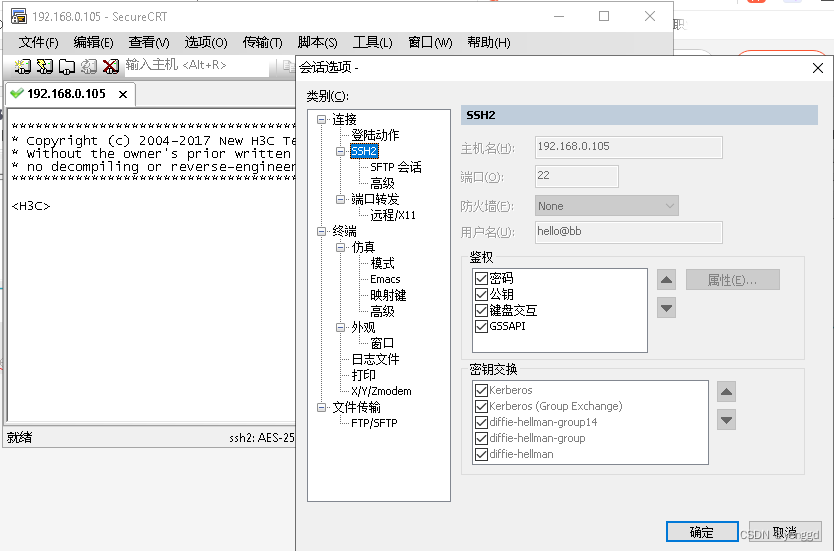Select 远程/X11 in category tree
Viewport: 834px width, 551px height.
393,215
